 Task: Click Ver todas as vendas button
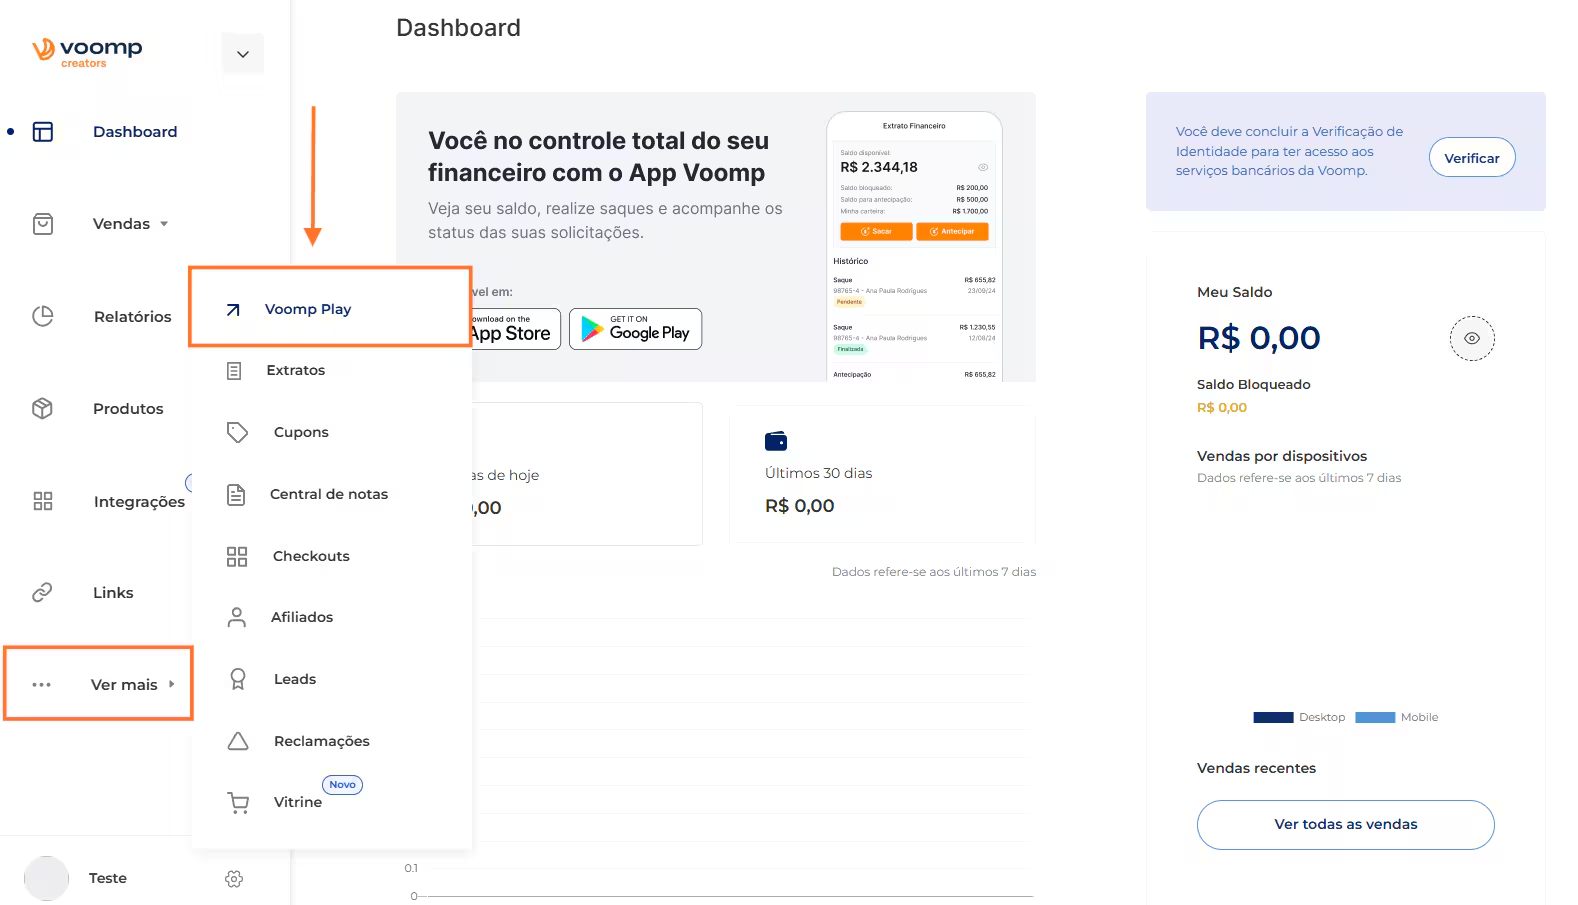[1346, 825]
